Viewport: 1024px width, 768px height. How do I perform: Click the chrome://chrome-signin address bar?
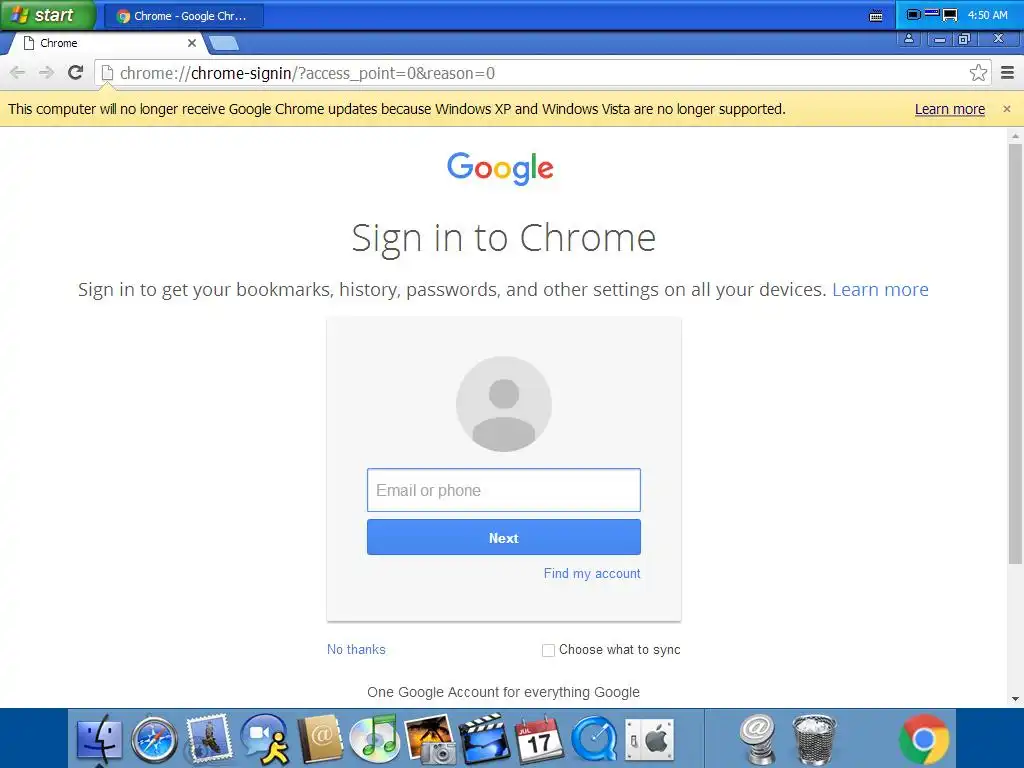point(542,72)
